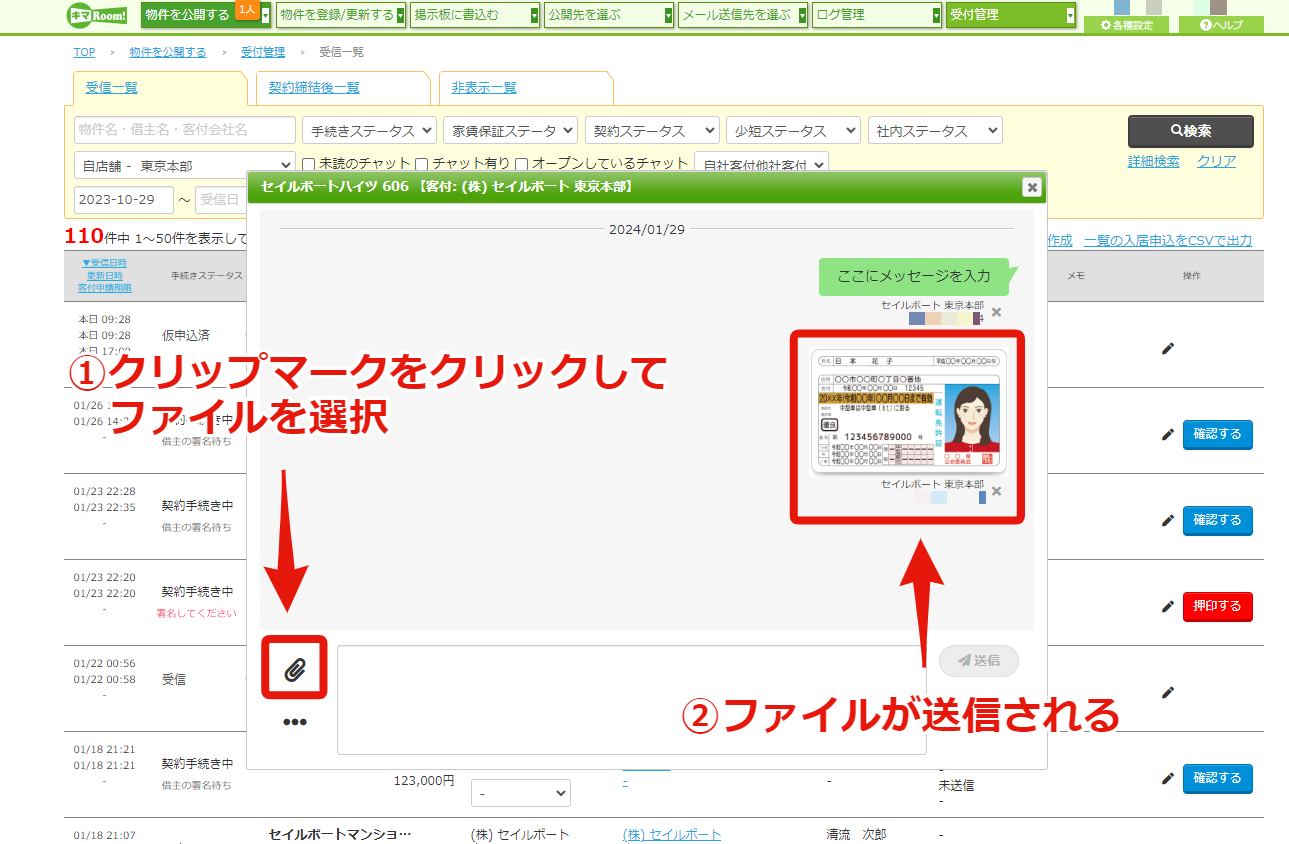Click the 2024/01/29 date divider text
This screenshot has height=844, width=1289.
[647, 229]
